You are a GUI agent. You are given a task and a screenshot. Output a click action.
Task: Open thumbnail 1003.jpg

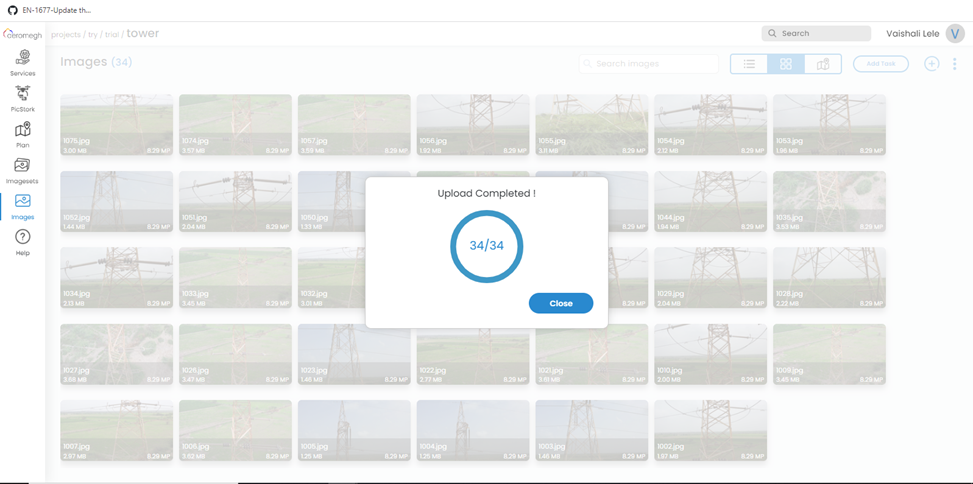pyautogui.click(x=592, y=431)
